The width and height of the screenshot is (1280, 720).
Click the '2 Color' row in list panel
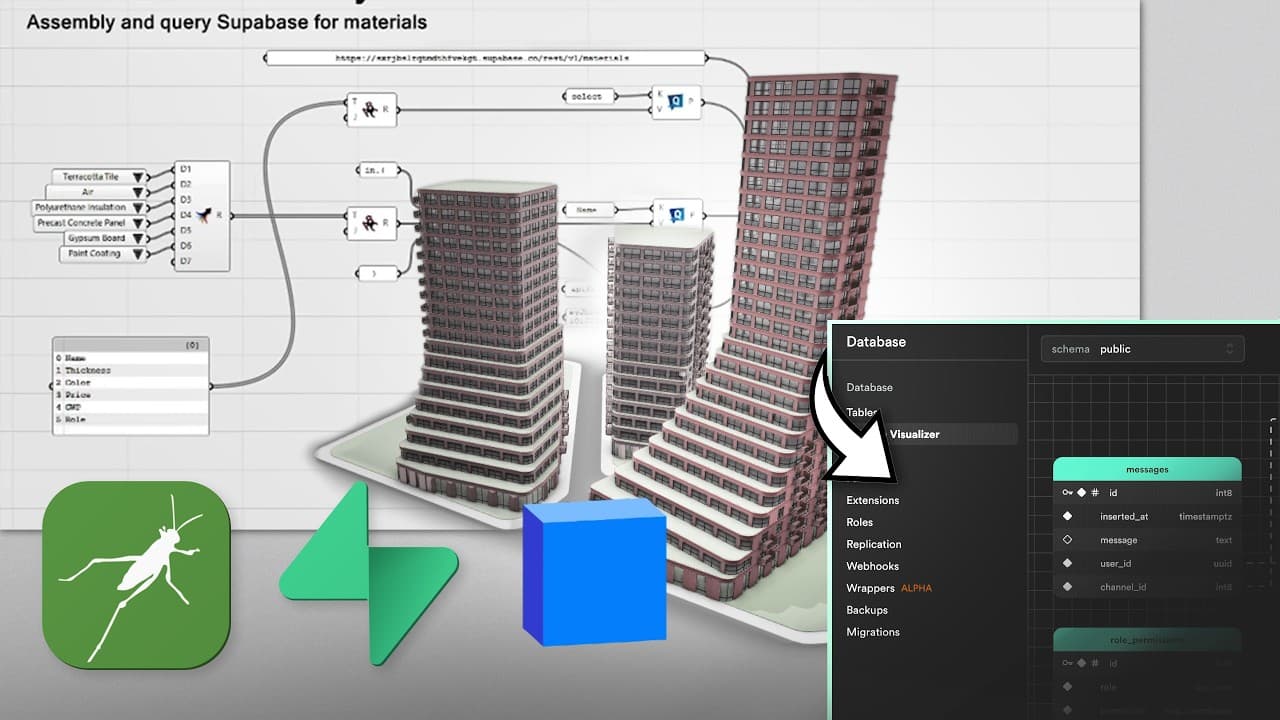click(x=130, y=383)
